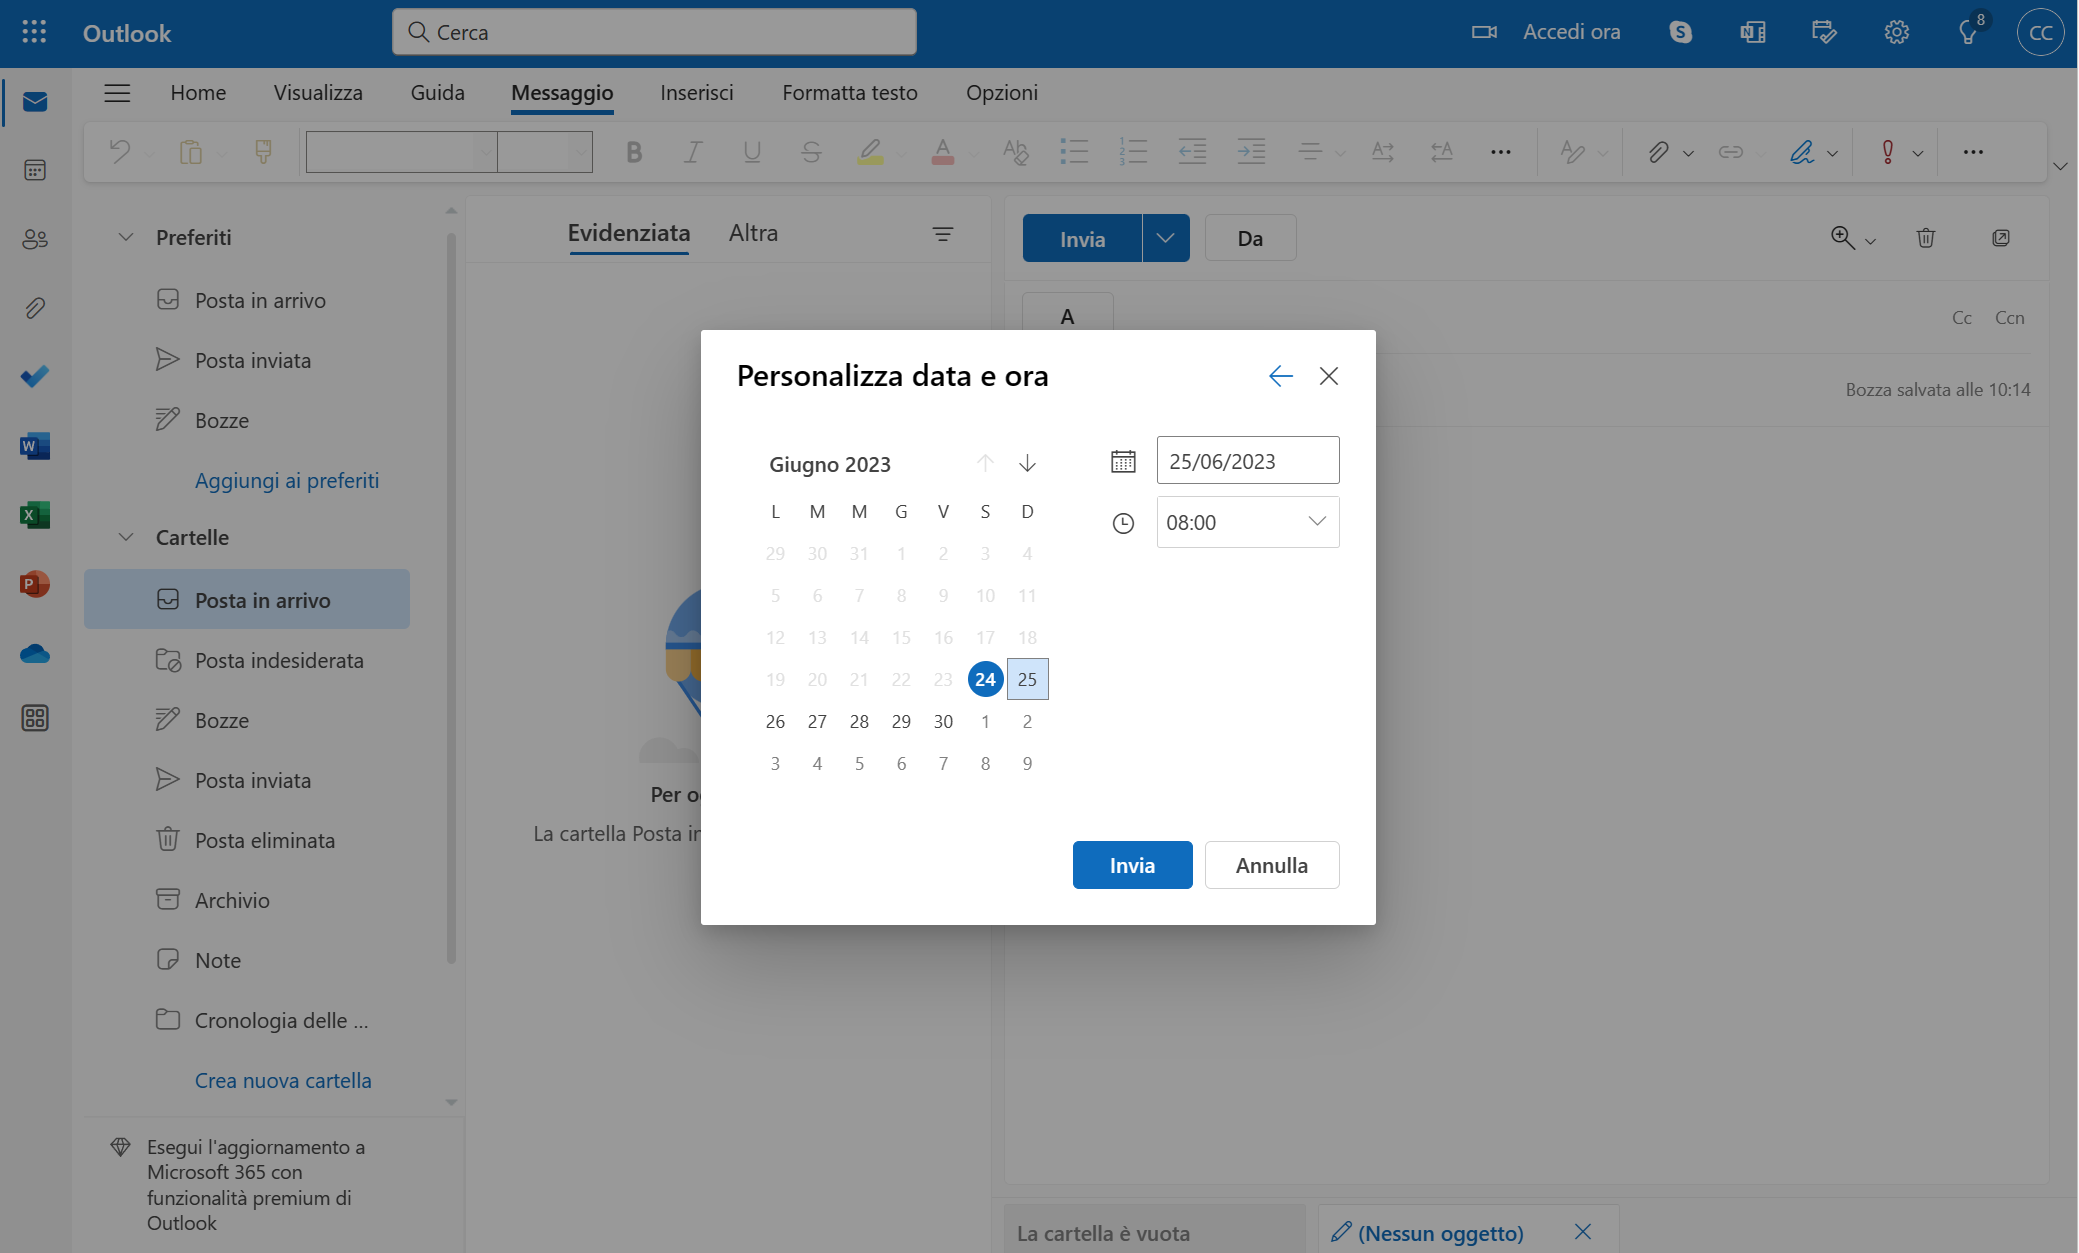Open the 08:00 time dropdown
The height and width of the screenshot is (1253, 2079).
pyautogui.click(x=1315, y=521)
